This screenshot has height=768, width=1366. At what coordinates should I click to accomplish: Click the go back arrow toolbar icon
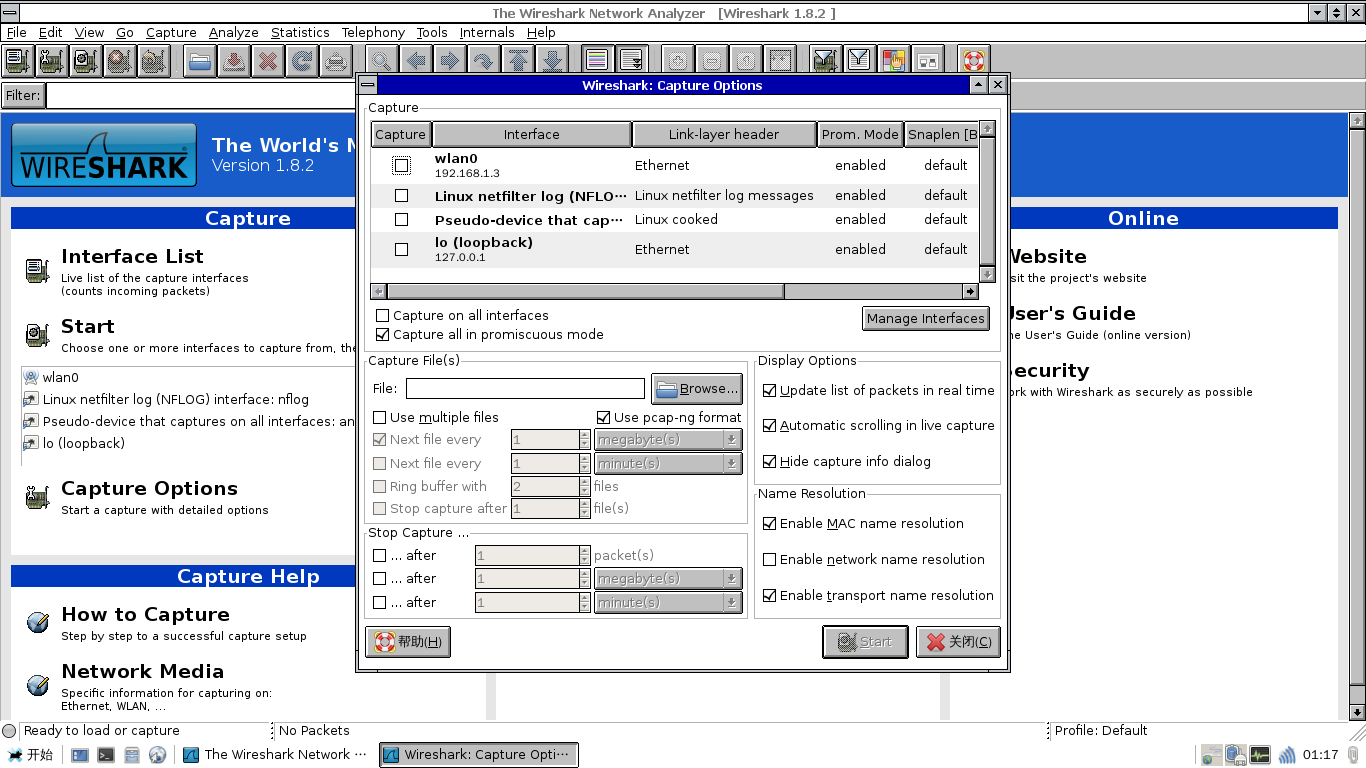pos(416,61)
